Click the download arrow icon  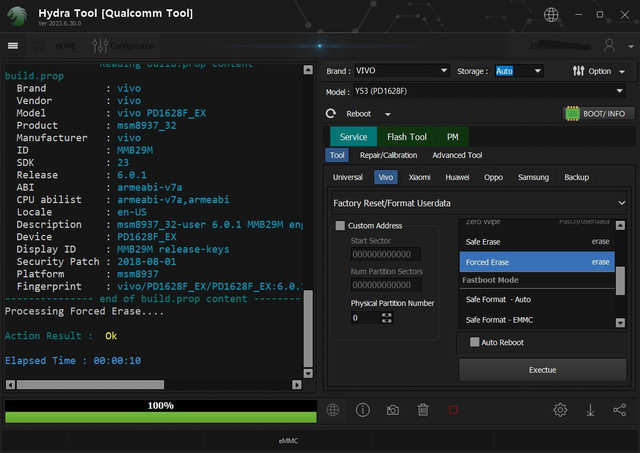[590, 410]
